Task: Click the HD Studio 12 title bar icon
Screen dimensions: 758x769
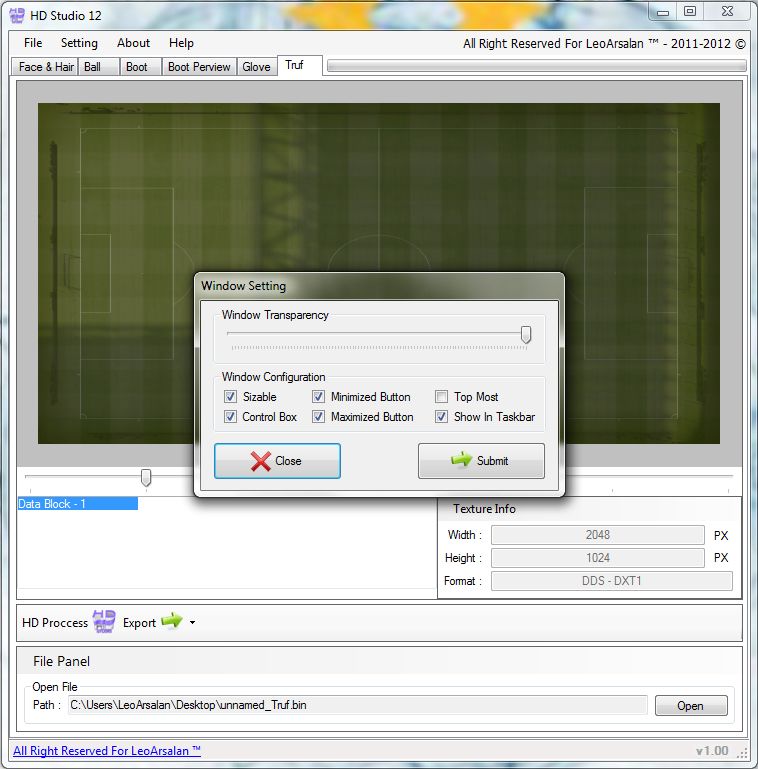Action: [x=19, y=12]
